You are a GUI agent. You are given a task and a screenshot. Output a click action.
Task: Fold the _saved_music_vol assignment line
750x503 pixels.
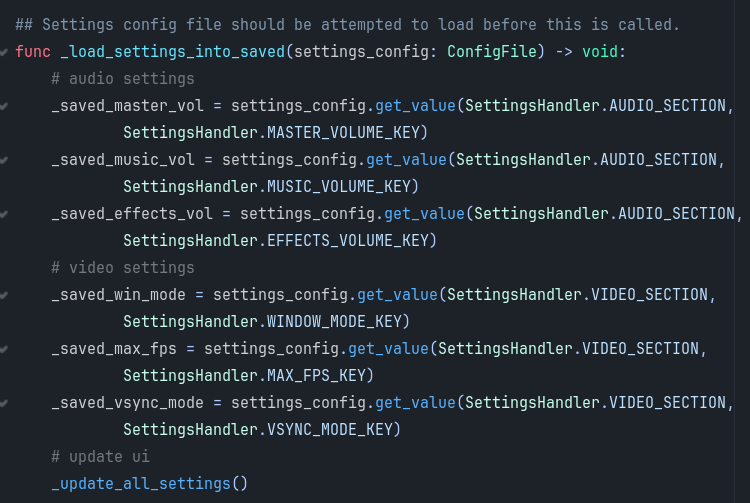(x=3, y=160)
